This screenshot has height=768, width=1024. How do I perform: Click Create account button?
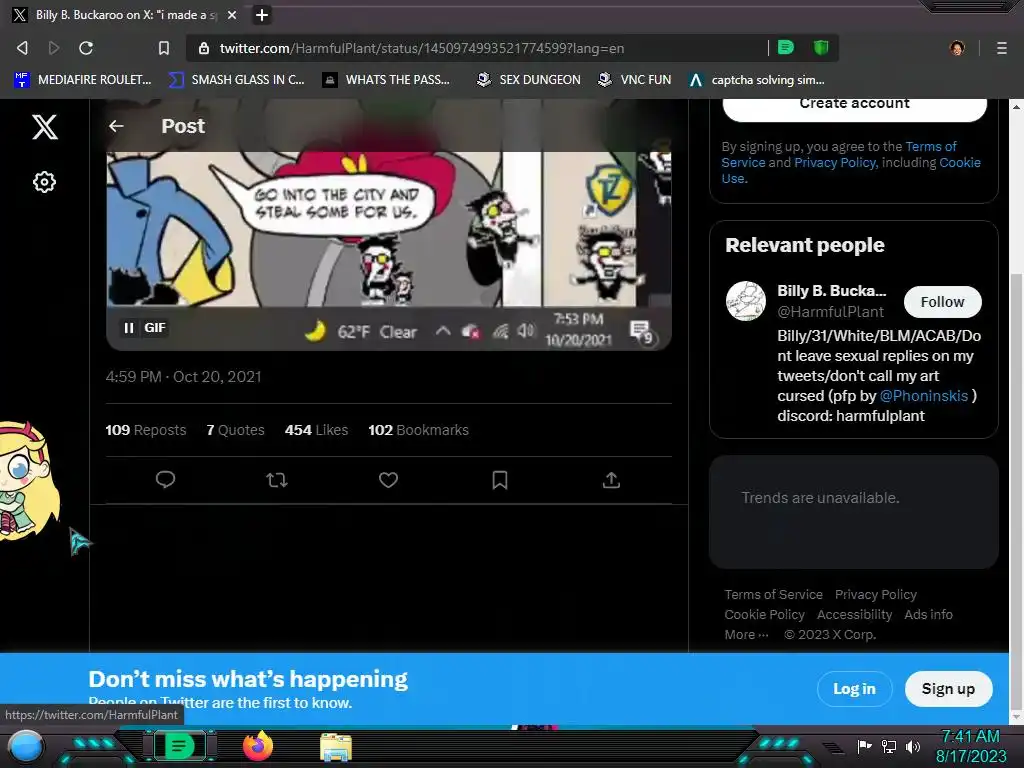tap(854, 104)
